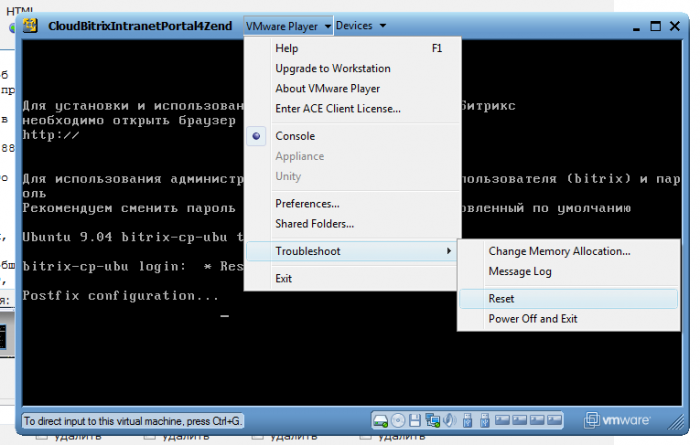The height and width of the screenshot is (445, 700).
Task: Expand the Troubleshoot submenu arrow
Action: coord(449,251)
